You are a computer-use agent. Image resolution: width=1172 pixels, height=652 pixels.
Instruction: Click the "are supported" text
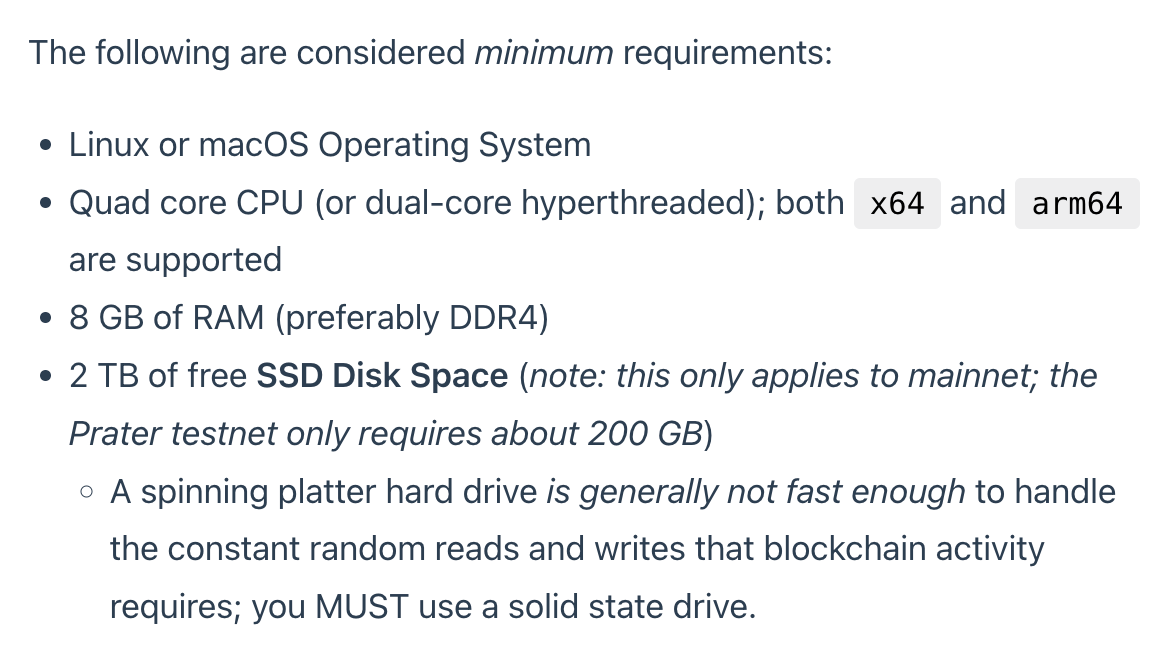175,260
